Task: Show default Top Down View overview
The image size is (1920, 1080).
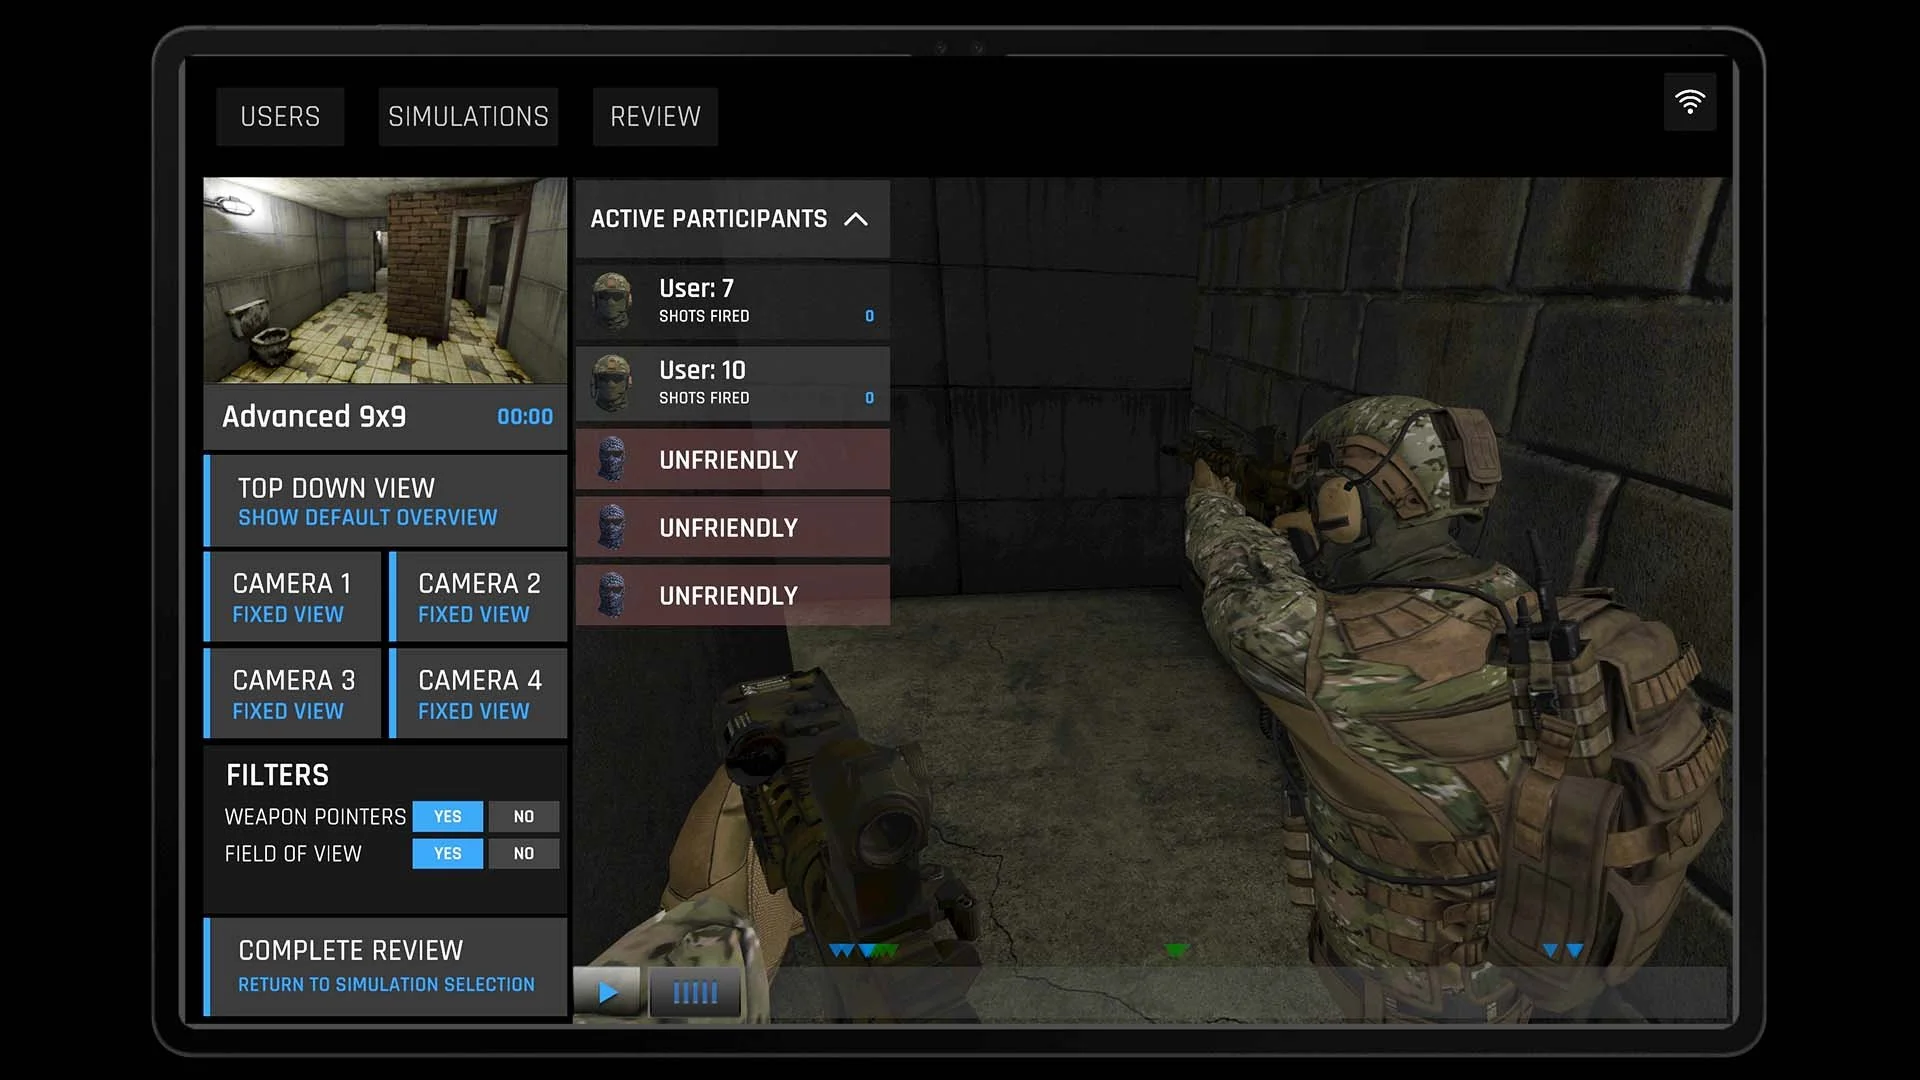Action: [386, 500]
